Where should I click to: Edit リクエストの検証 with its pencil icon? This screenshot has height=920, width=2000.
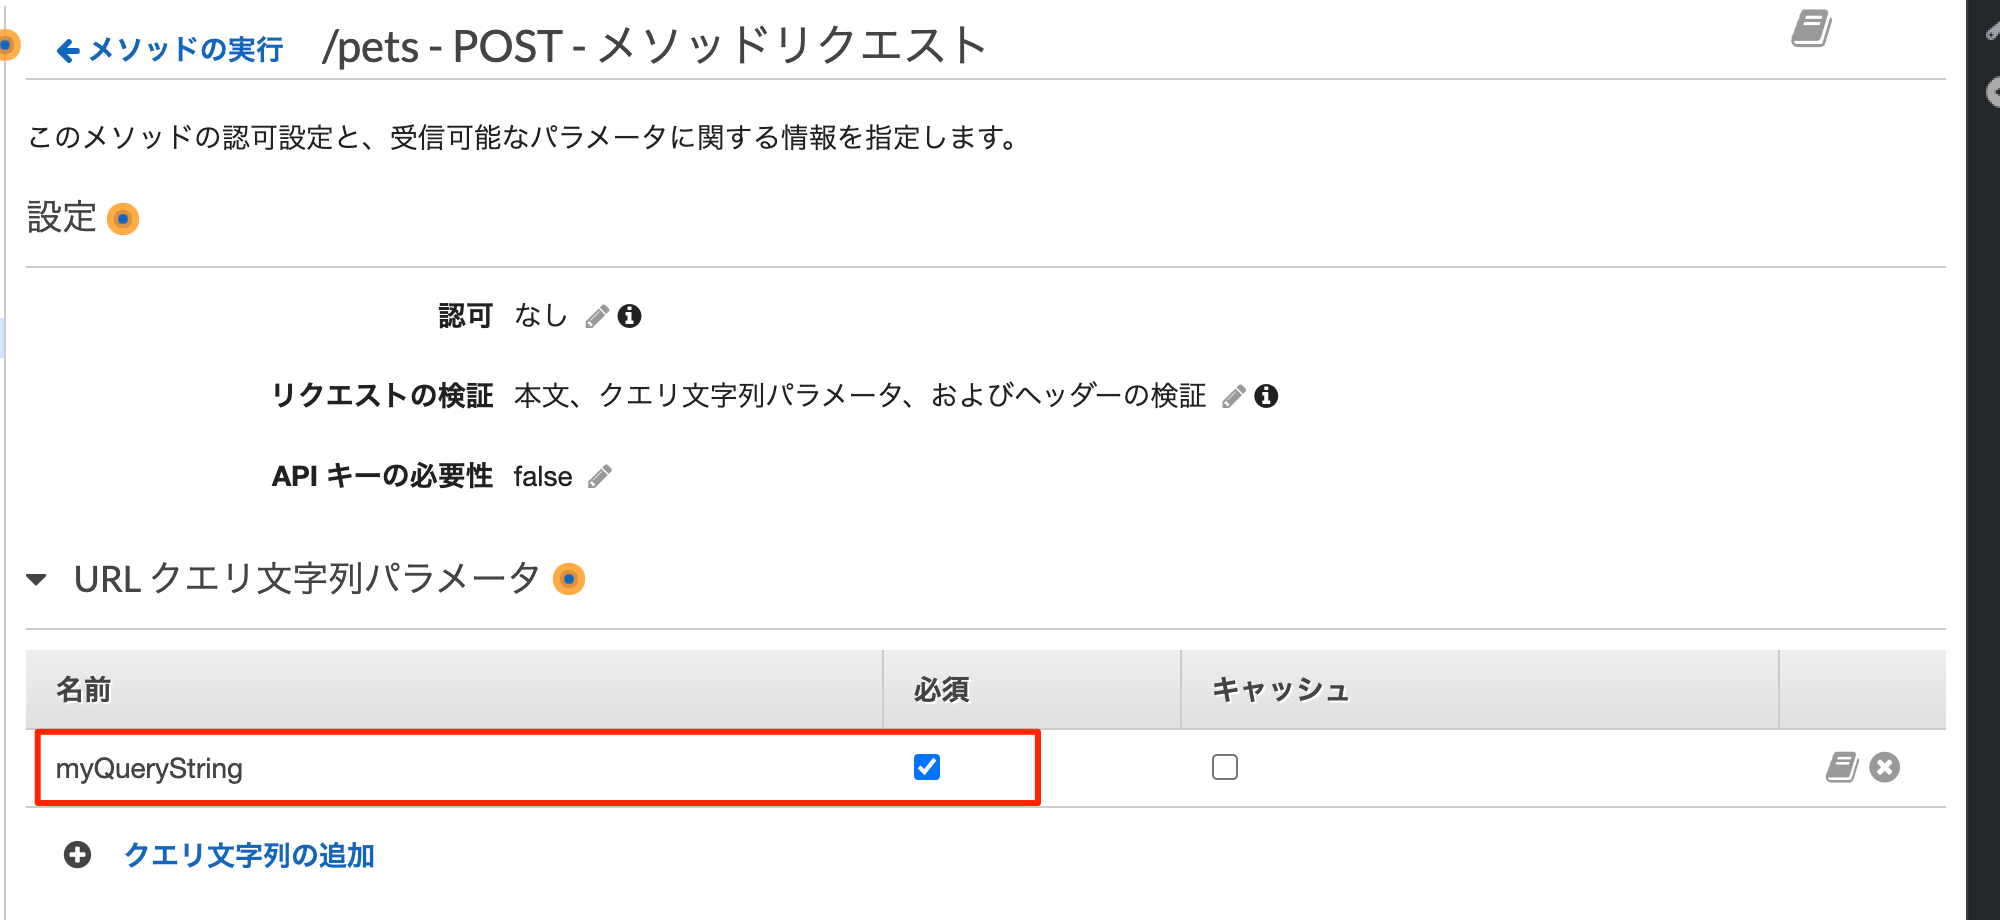[1234, 397]
